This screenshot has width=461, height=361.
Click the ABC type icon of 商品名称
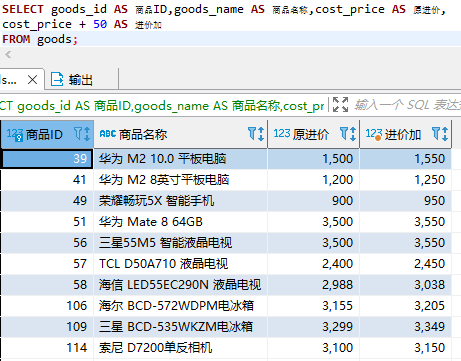point(108,134)
